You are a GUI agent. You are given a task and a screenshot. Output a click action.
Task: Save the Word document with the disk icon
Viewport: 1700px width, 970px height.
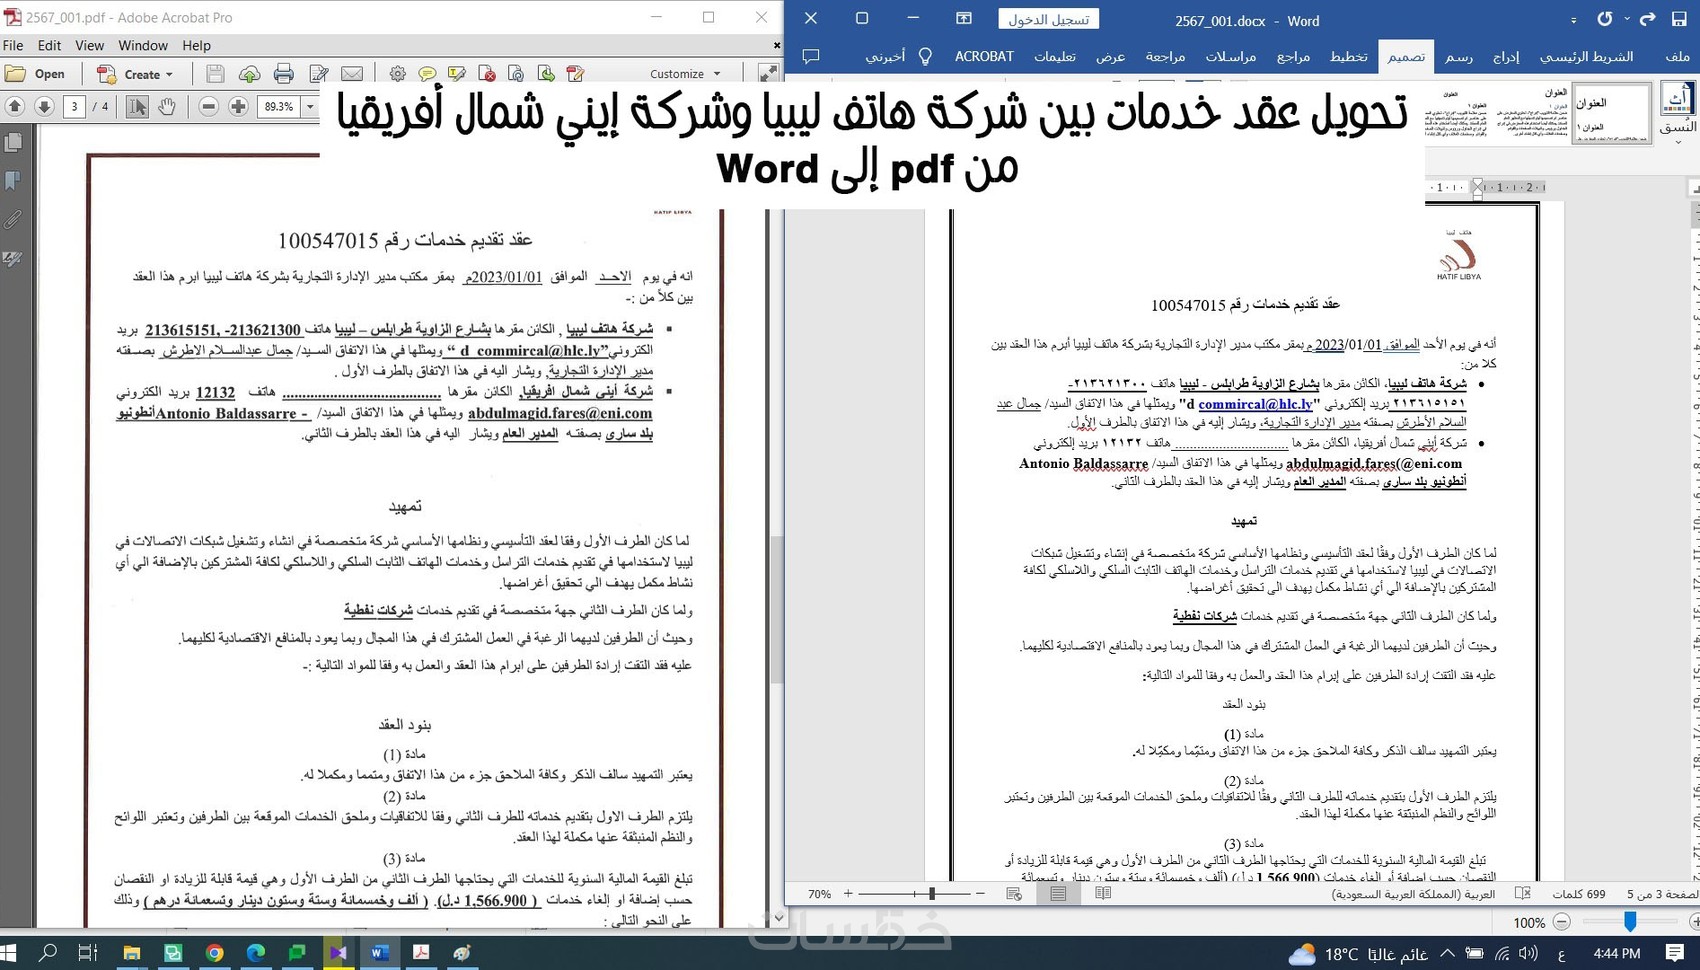[x=1679, y=19]
